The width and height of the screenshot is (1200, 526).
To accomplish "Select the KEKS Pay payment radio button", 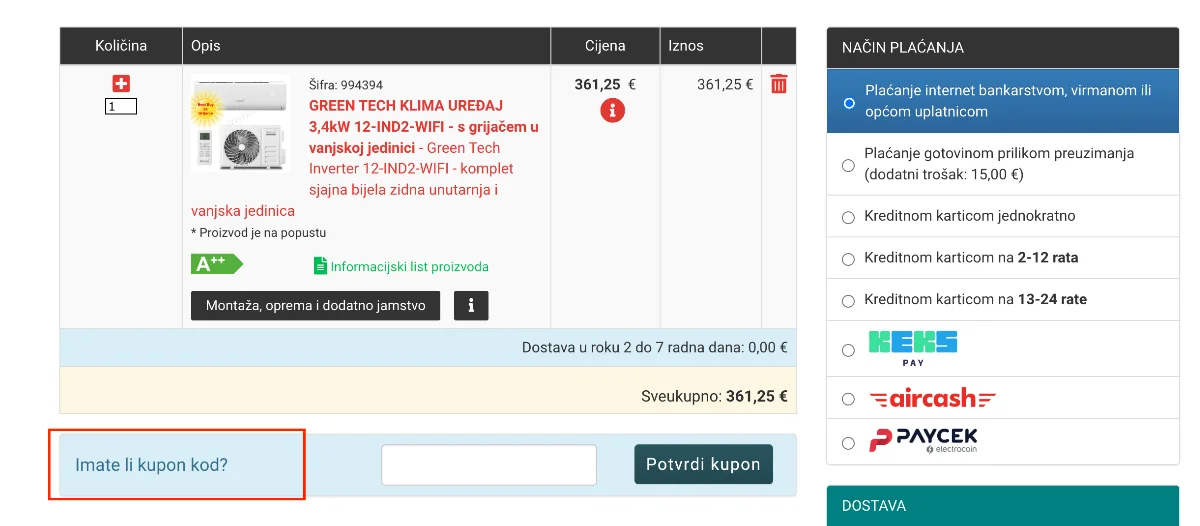I will (849, 350).
